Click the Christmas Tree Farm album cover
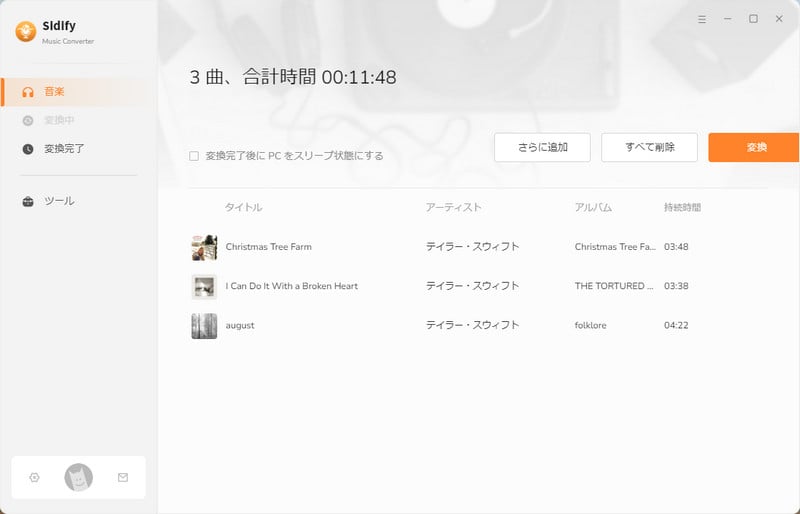This screenshot has height=514, width=800. pos(204,247)
